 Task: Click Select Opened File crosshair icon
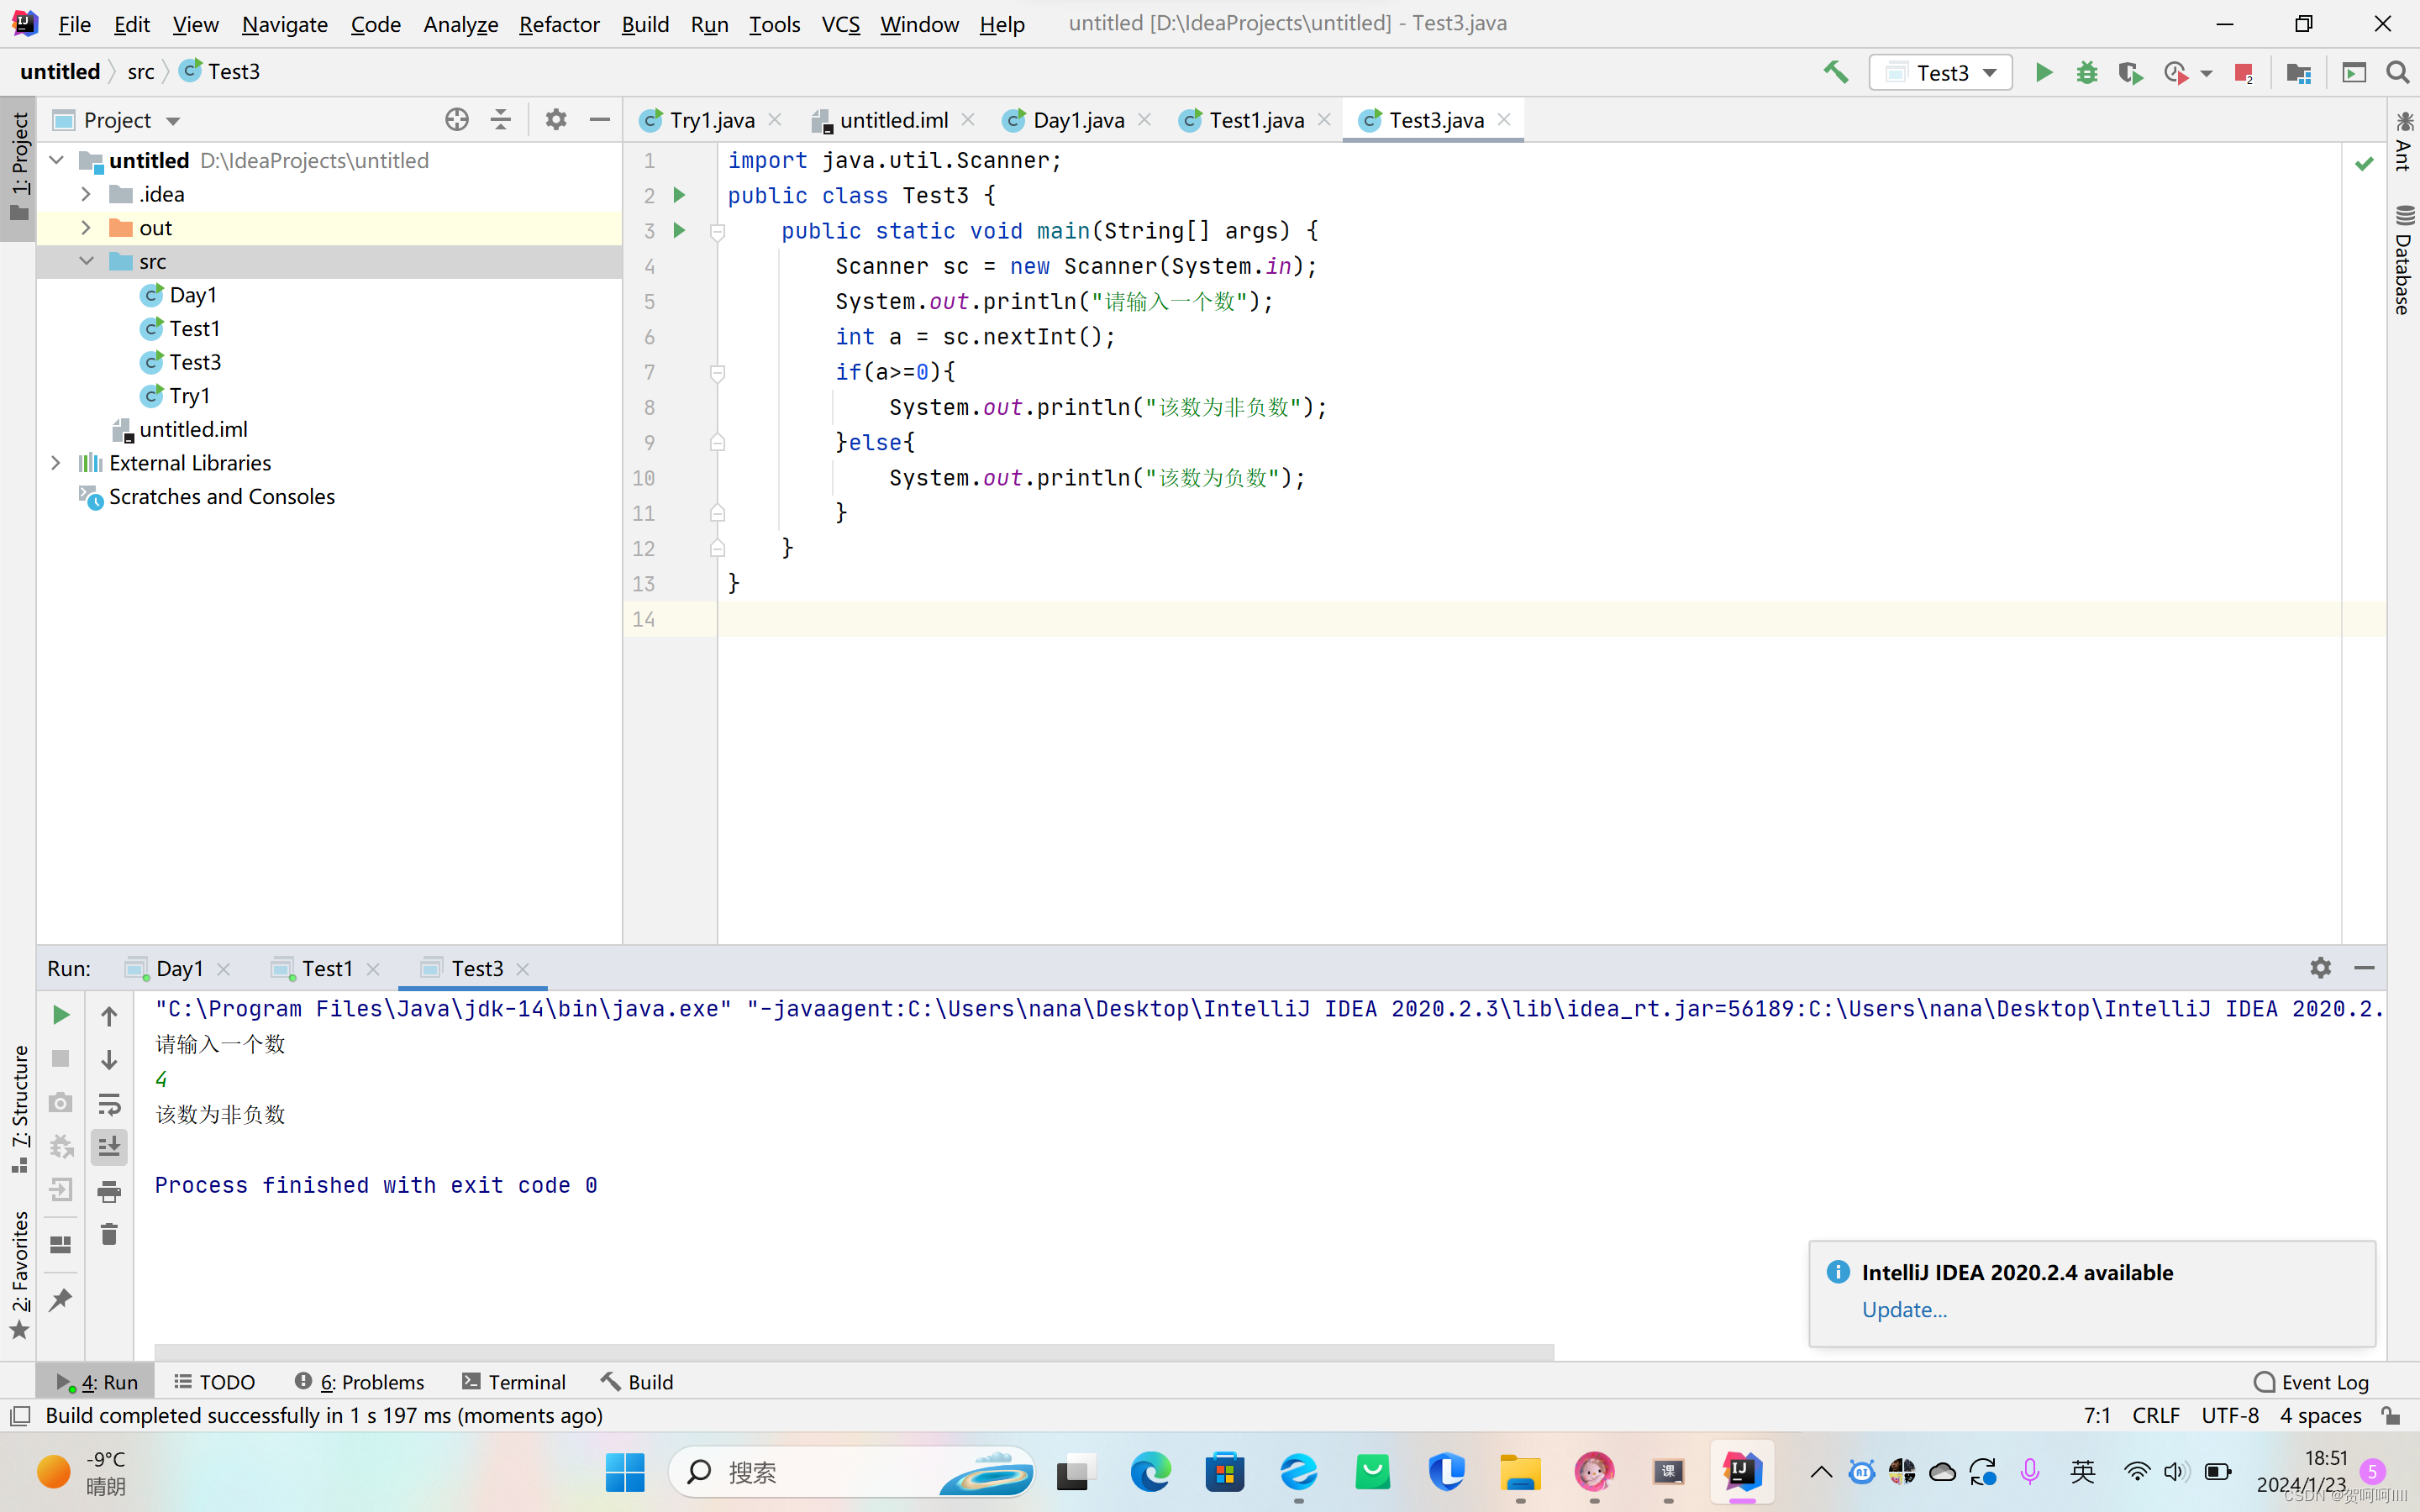point(457,120)
